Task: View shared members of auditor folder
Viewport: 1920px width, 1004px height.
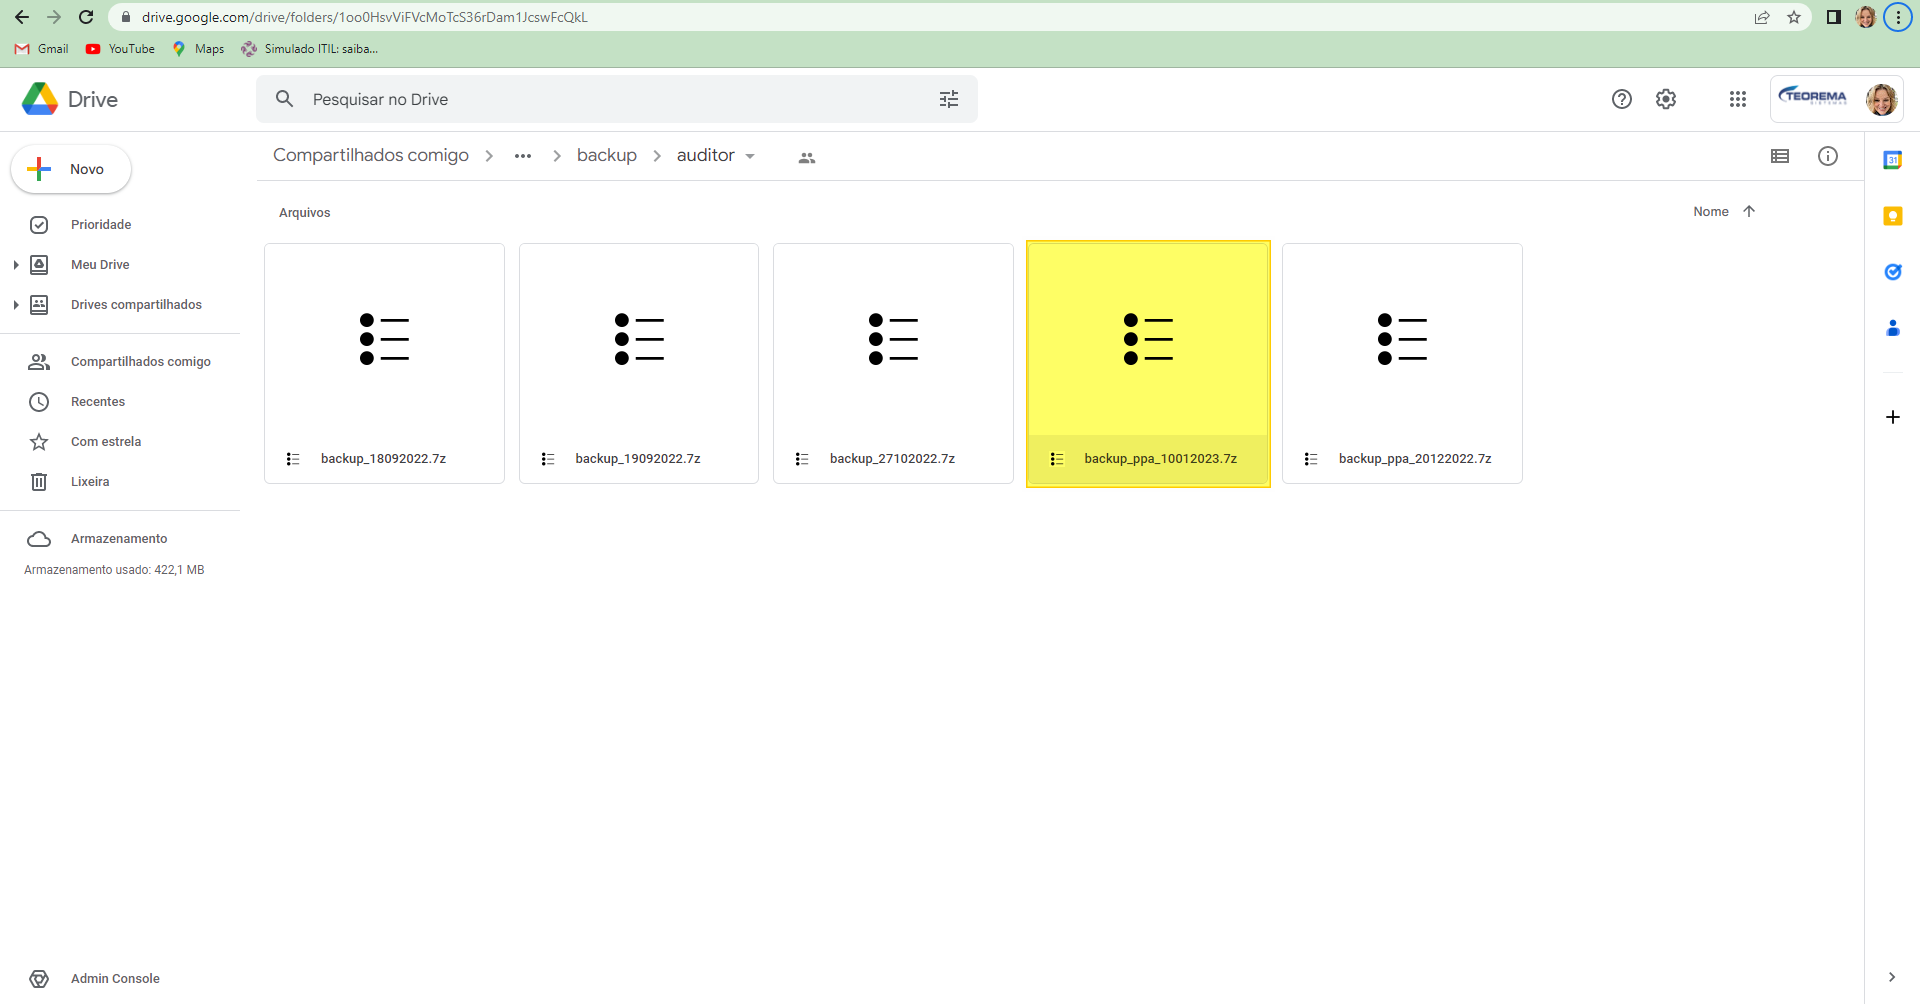Action: pyautogui.click(x=807, y=157)
